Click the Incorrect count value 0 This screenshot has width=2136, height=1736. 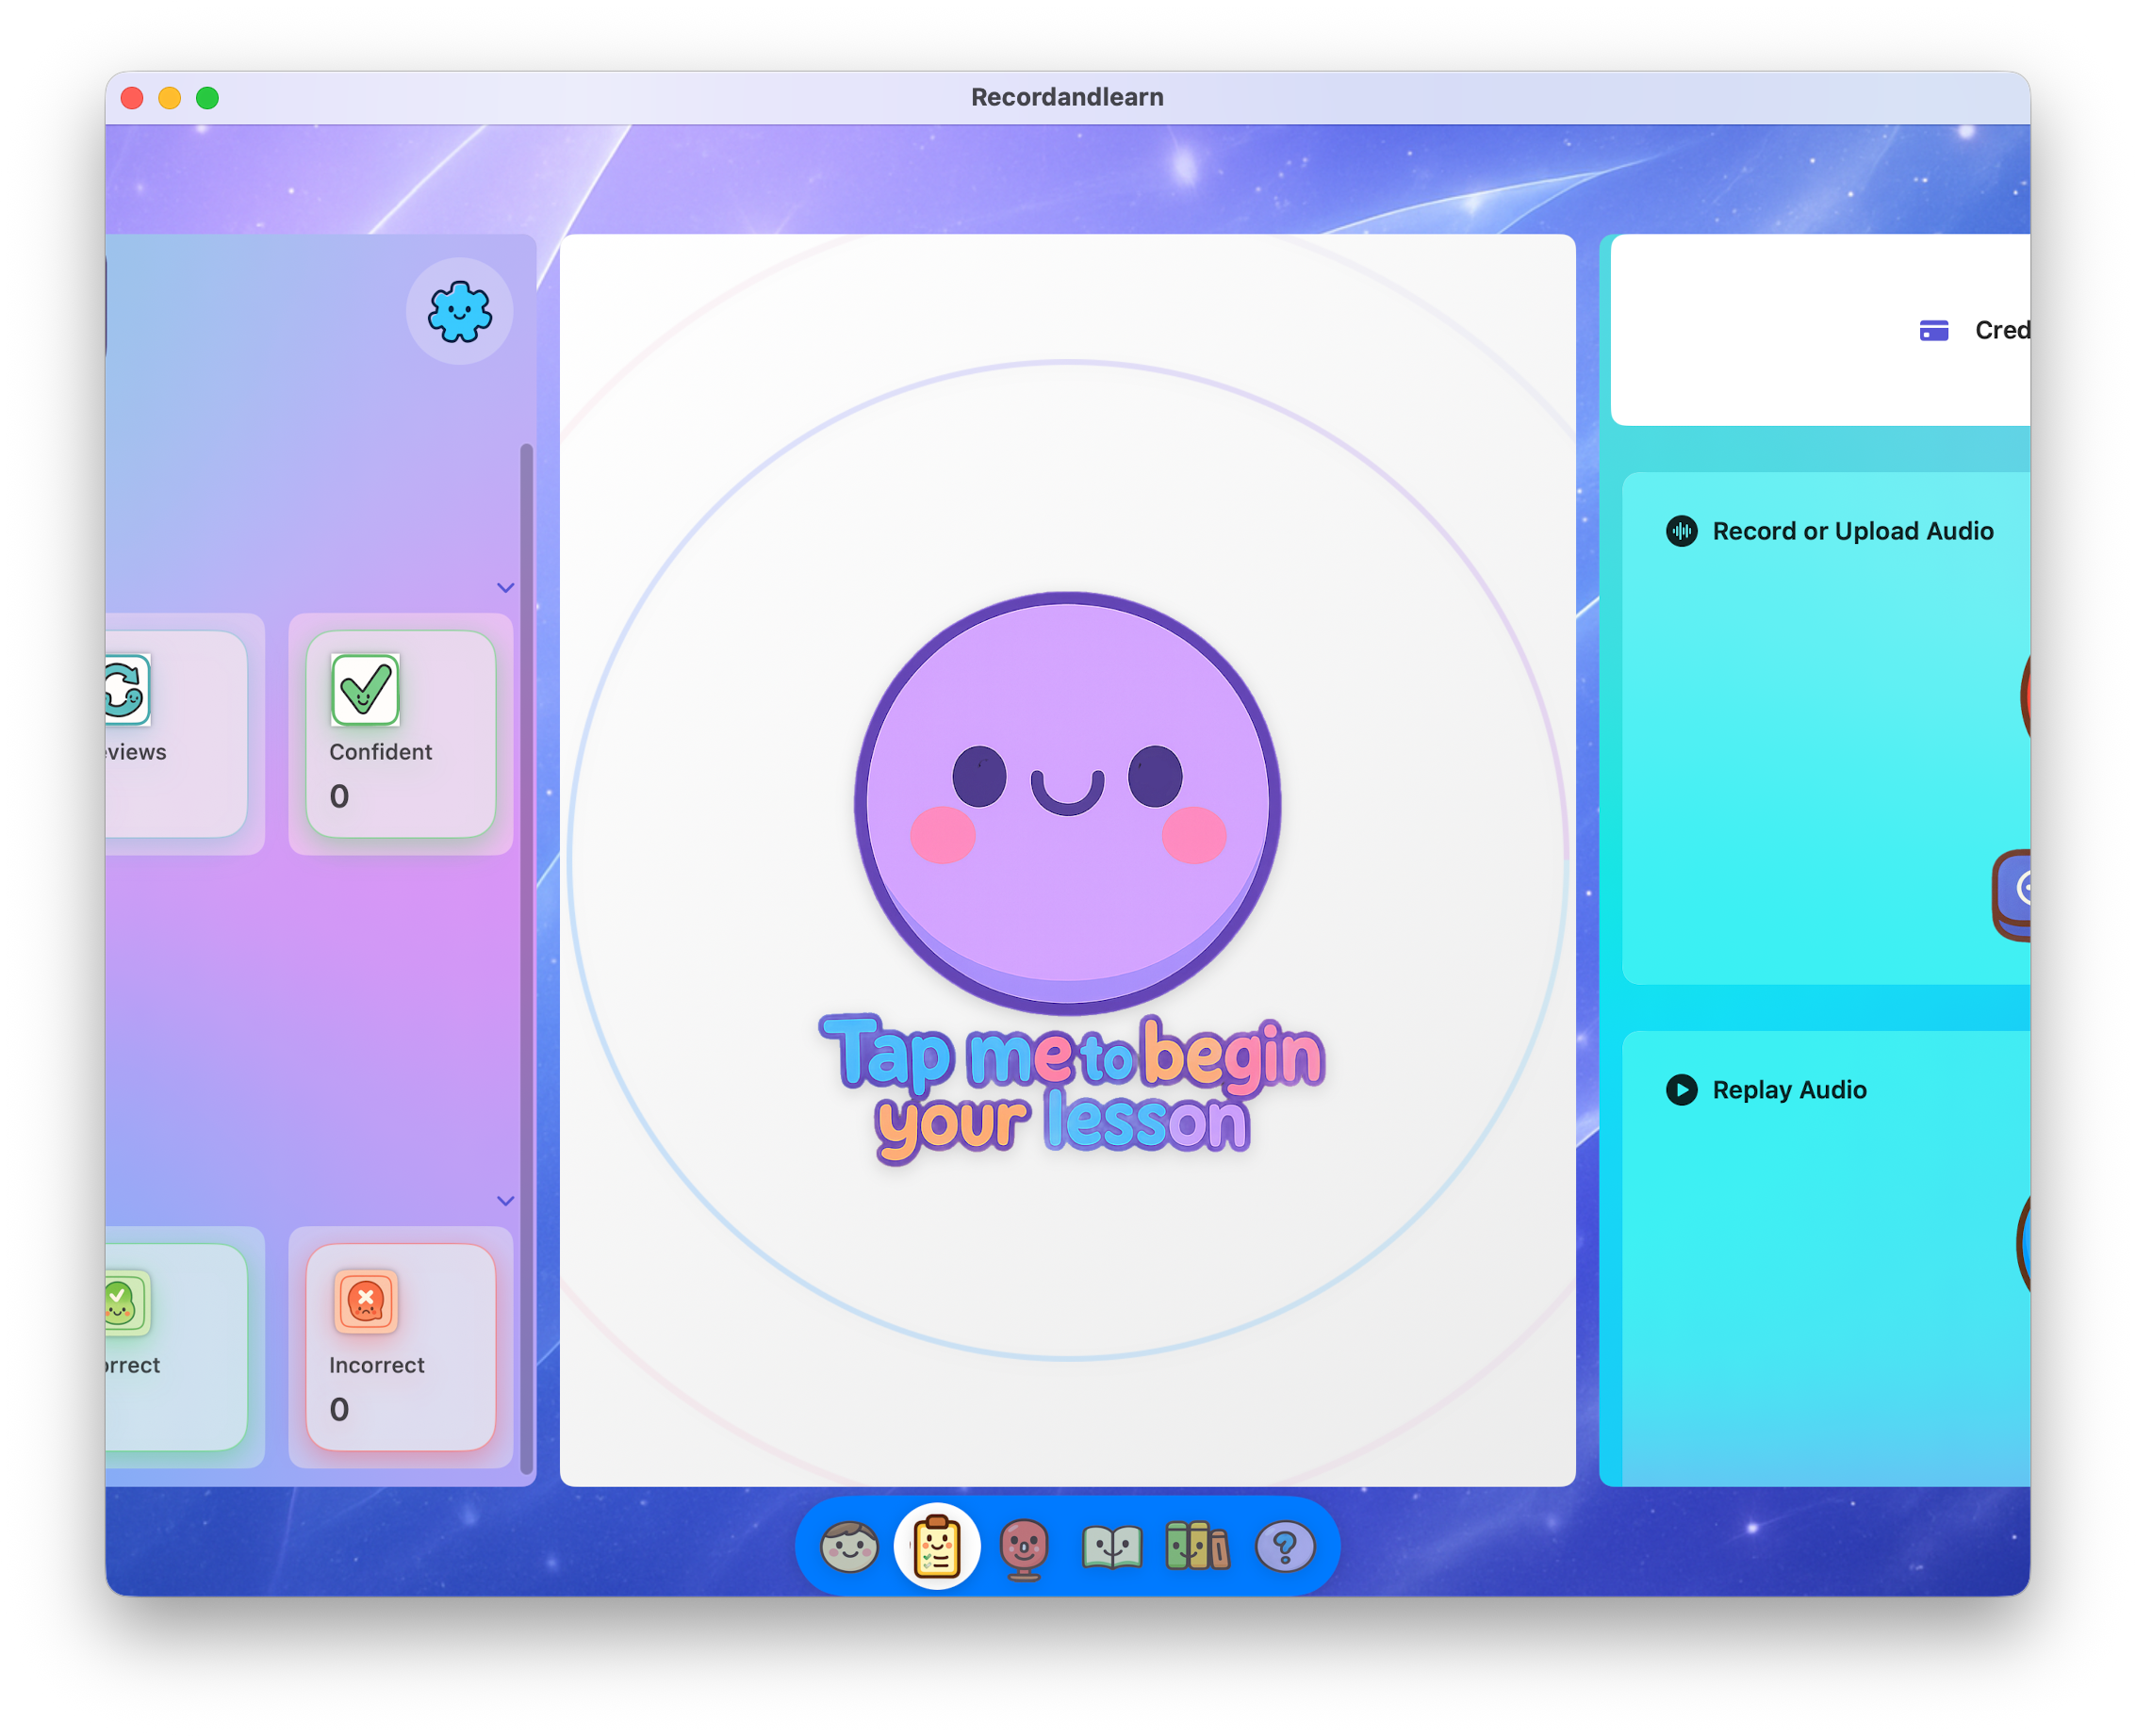[339, 1409]
